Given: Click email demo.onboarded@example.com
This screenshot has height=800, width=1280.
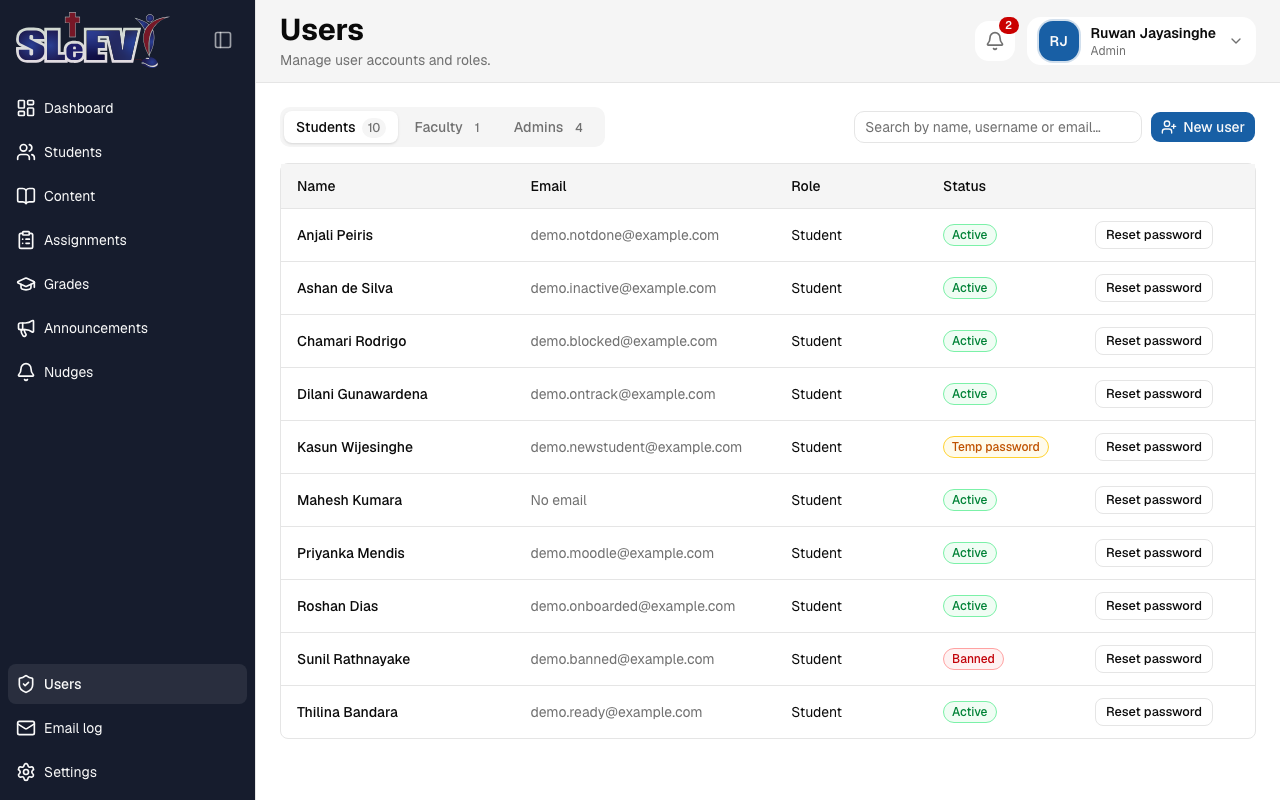Looking at the screenshot, I should point(633,606).
